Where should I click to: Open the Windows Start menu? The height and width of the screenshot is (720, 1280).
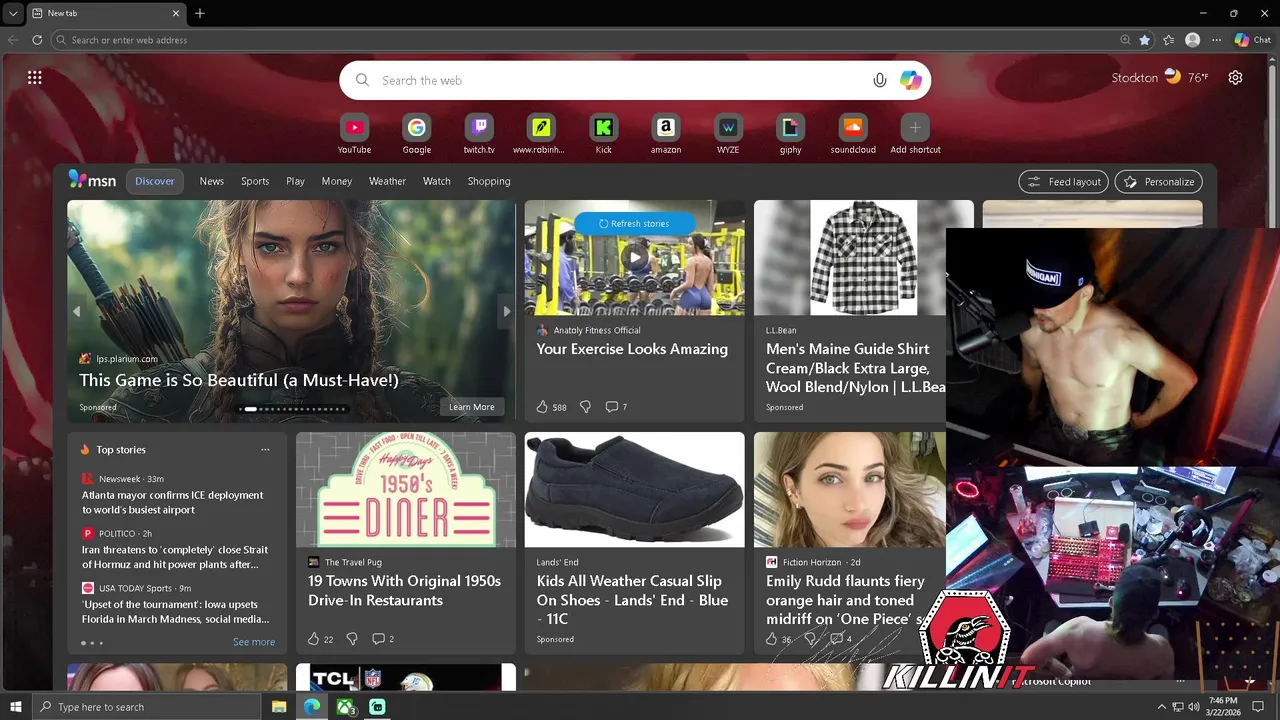point(15,707)
